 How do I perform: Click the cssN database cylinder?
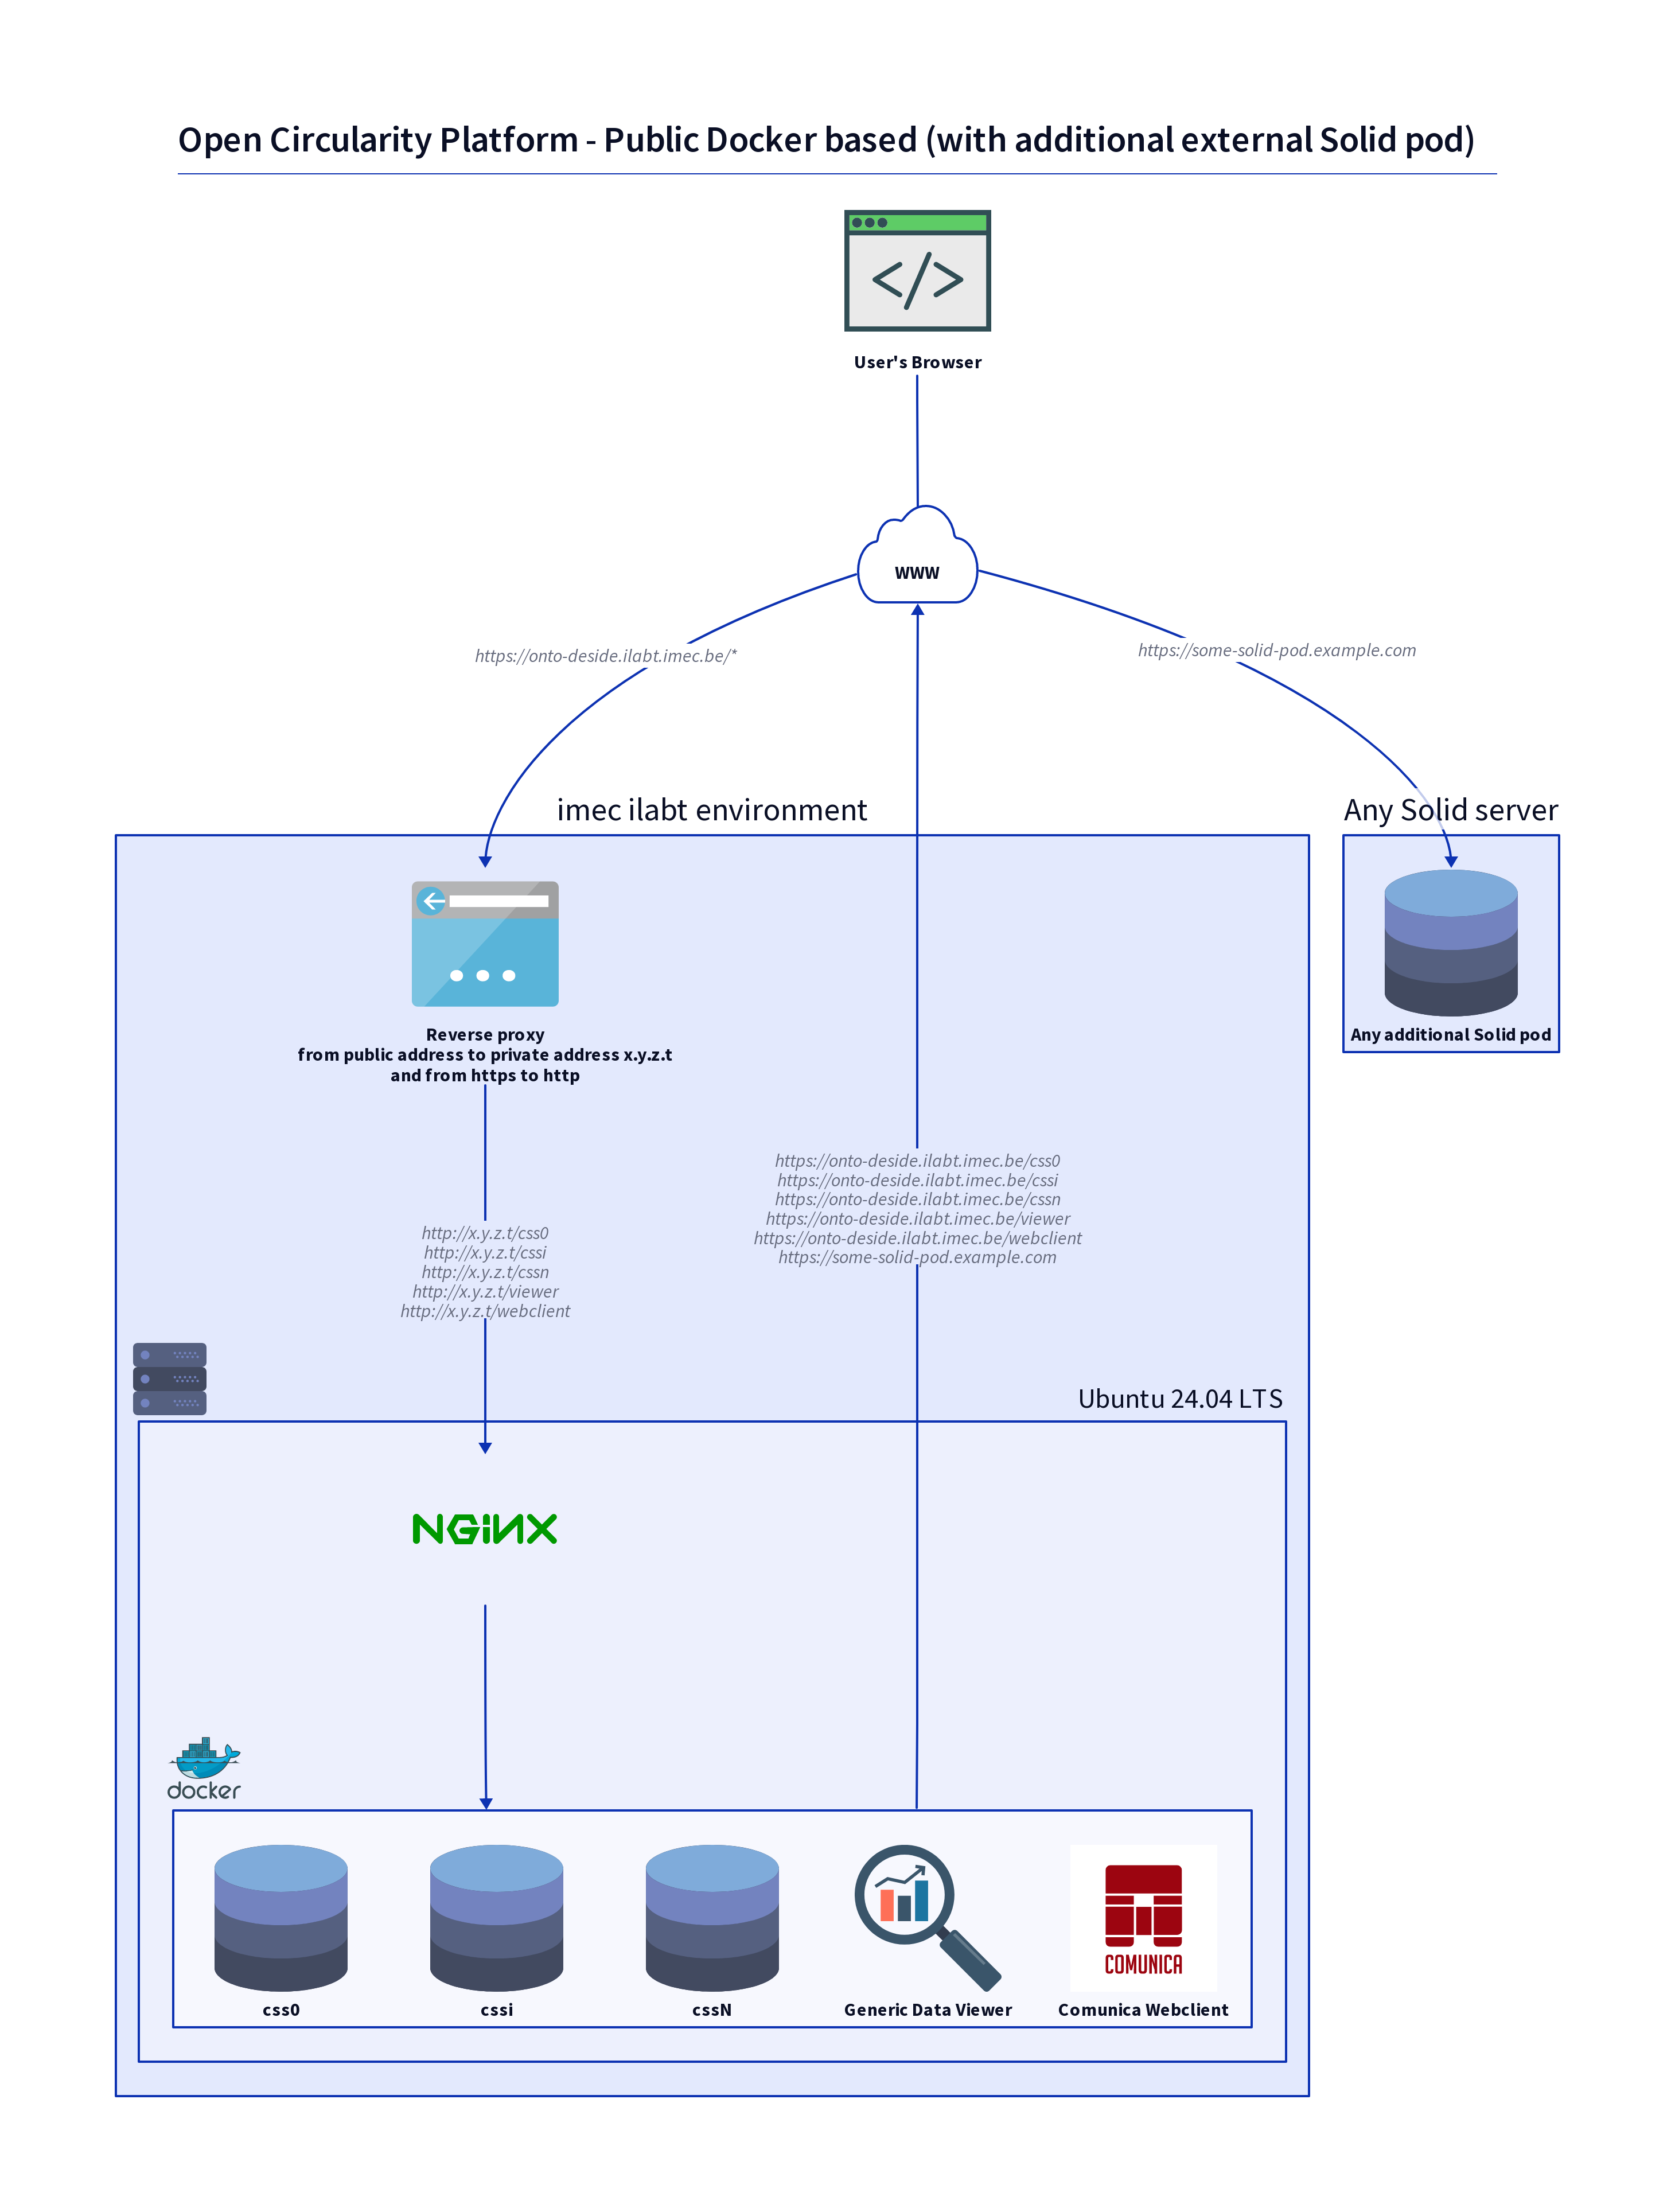pyautogui.click(x=712, y=1917)
